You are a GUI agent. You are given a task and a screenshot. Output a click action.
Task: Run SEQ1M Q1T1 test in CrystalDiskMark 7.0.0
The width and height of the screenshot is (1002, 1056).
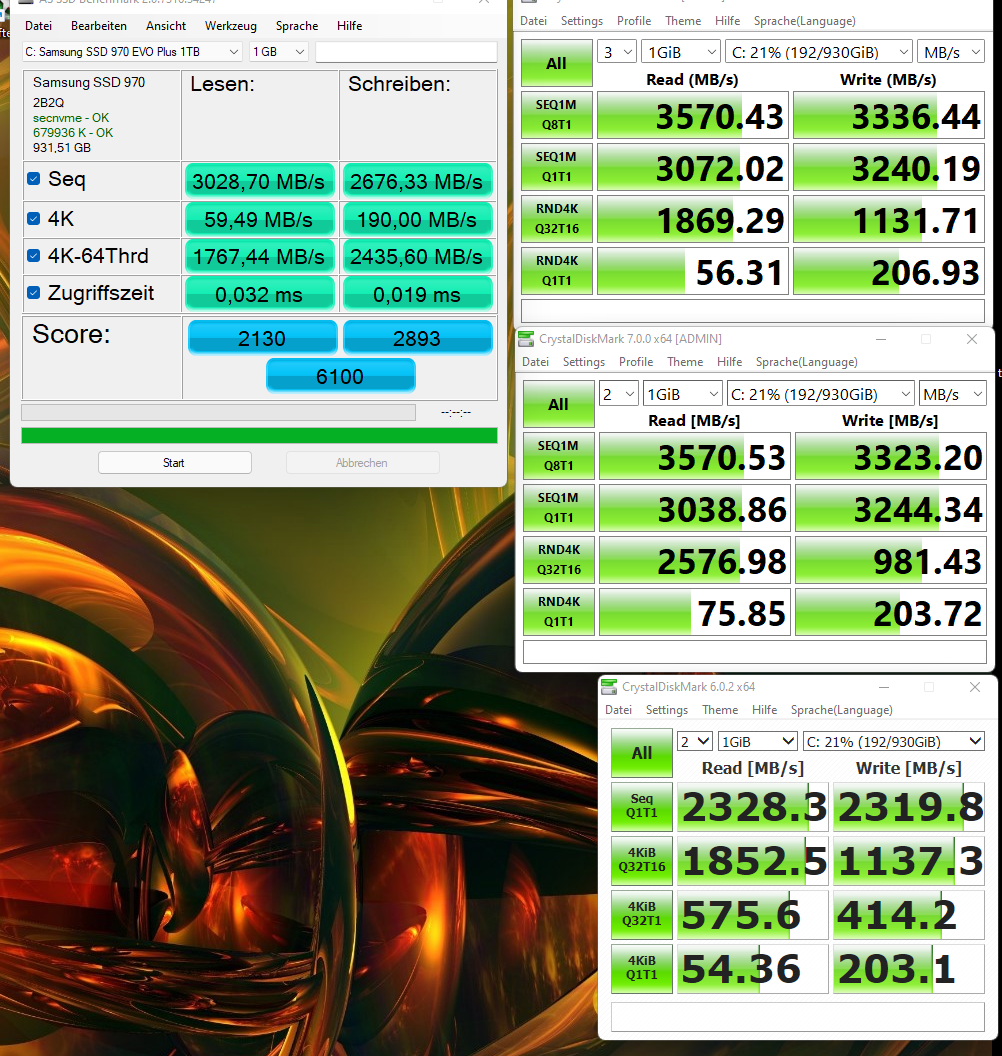(558, 508)
